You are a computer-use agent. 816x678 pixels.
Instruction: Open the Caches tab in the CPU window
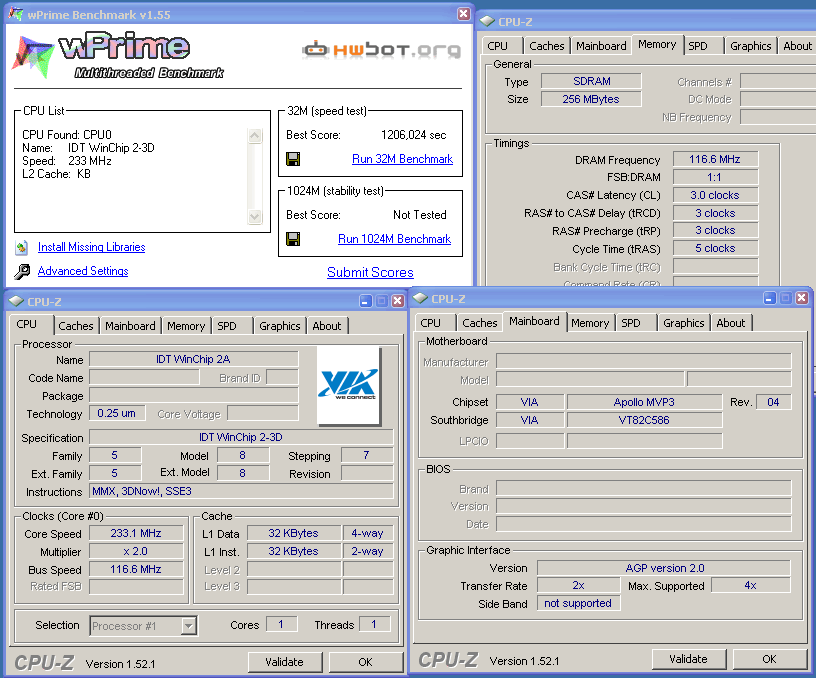[x=75, y=326]
